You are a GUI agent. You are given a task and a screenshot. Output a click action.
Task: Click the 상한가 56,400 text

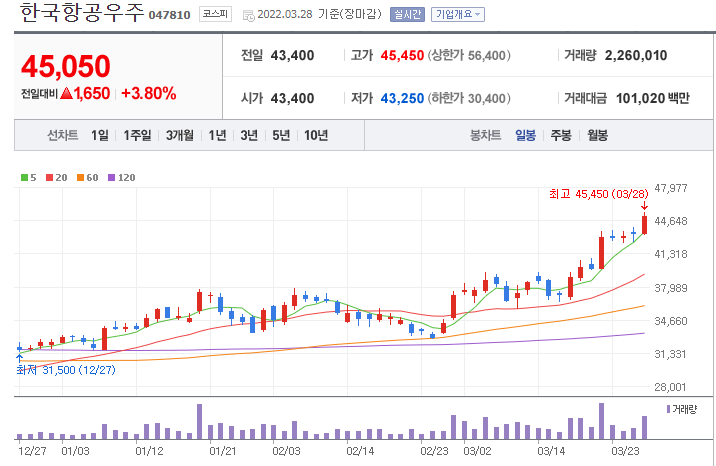(x=469, y=56)
